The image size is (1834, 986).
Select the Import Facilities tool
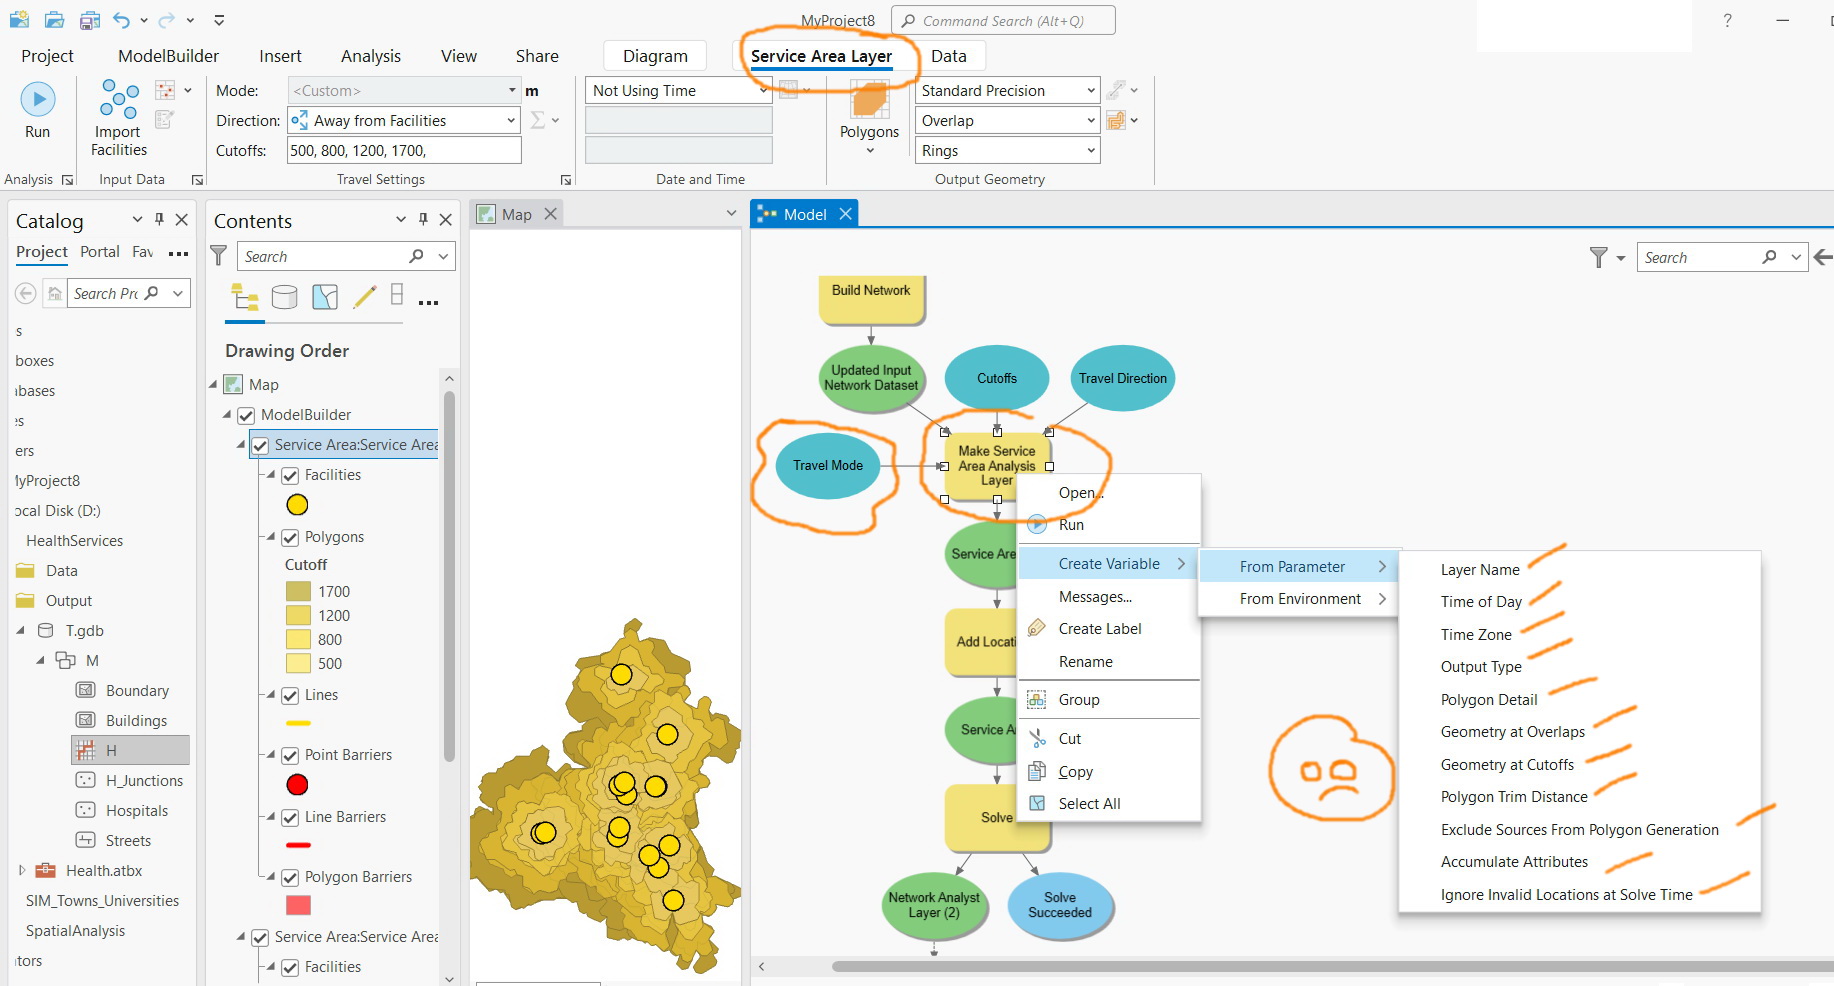[117, 113]
